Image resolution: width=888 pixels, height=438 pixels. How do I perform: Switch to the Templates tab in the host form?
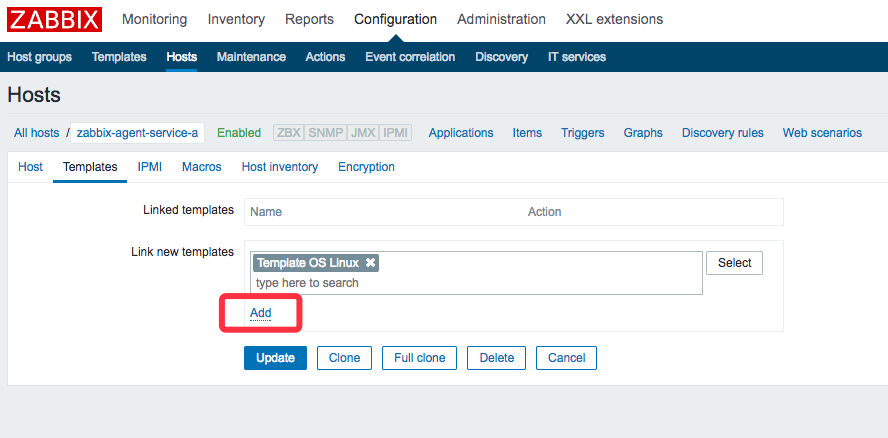[x=90, y=167]
